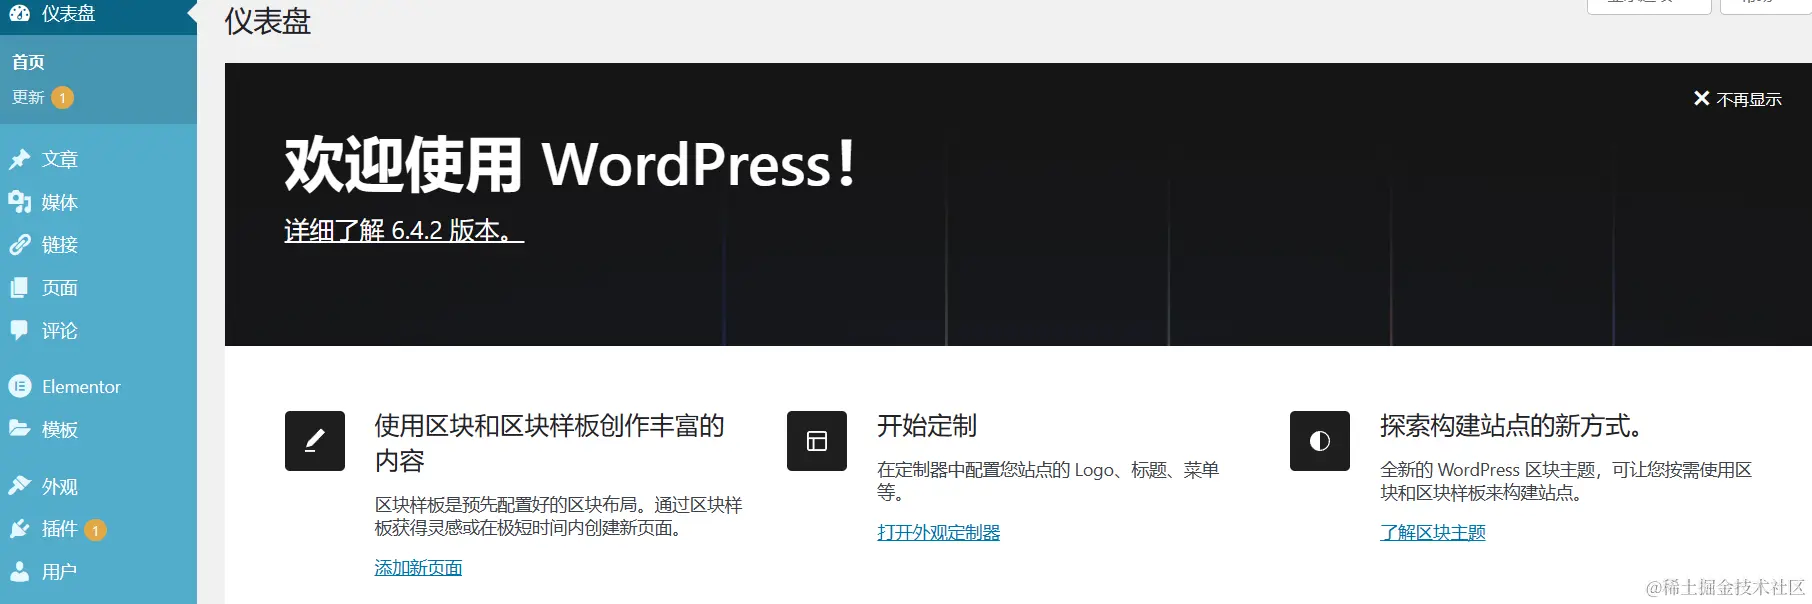Click the pages icon beside 页面
The width and height of the screenshot is (1812, 604).
tap(19, 288)
